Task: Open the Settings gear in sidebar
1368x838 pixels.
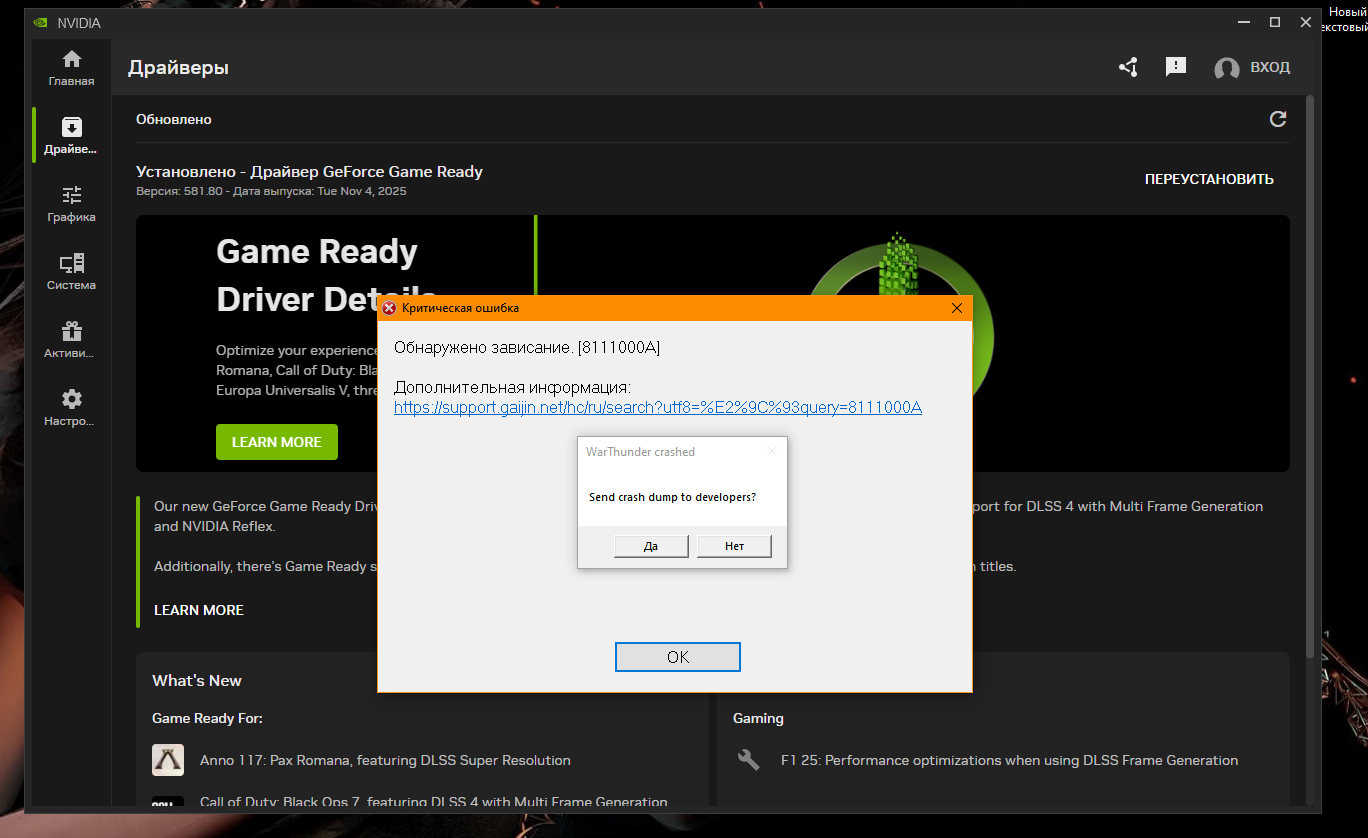Action: (x=71, y=408)
